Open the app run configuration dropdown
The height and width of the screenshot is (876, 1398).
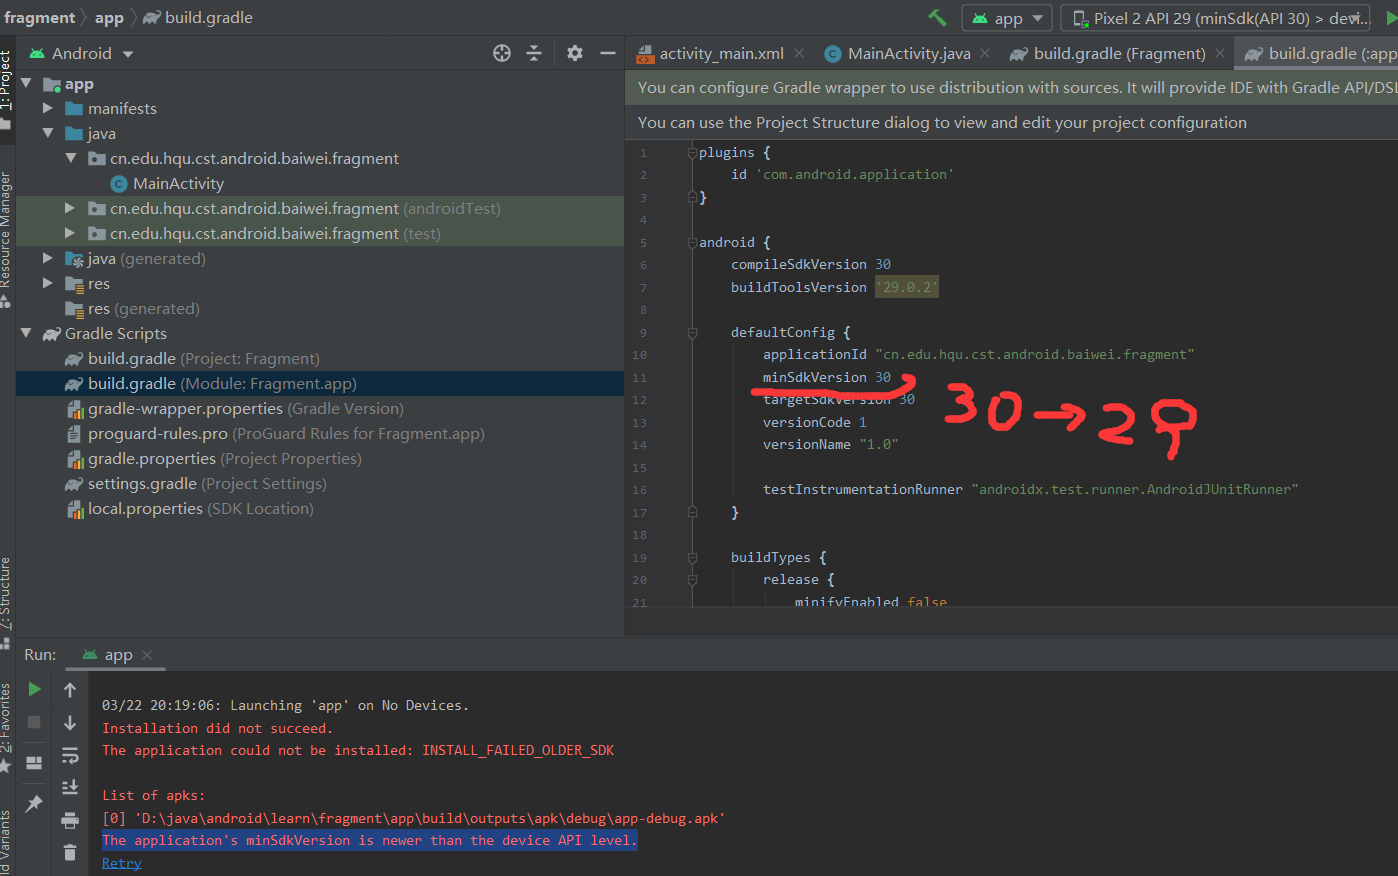[1006, 17]
